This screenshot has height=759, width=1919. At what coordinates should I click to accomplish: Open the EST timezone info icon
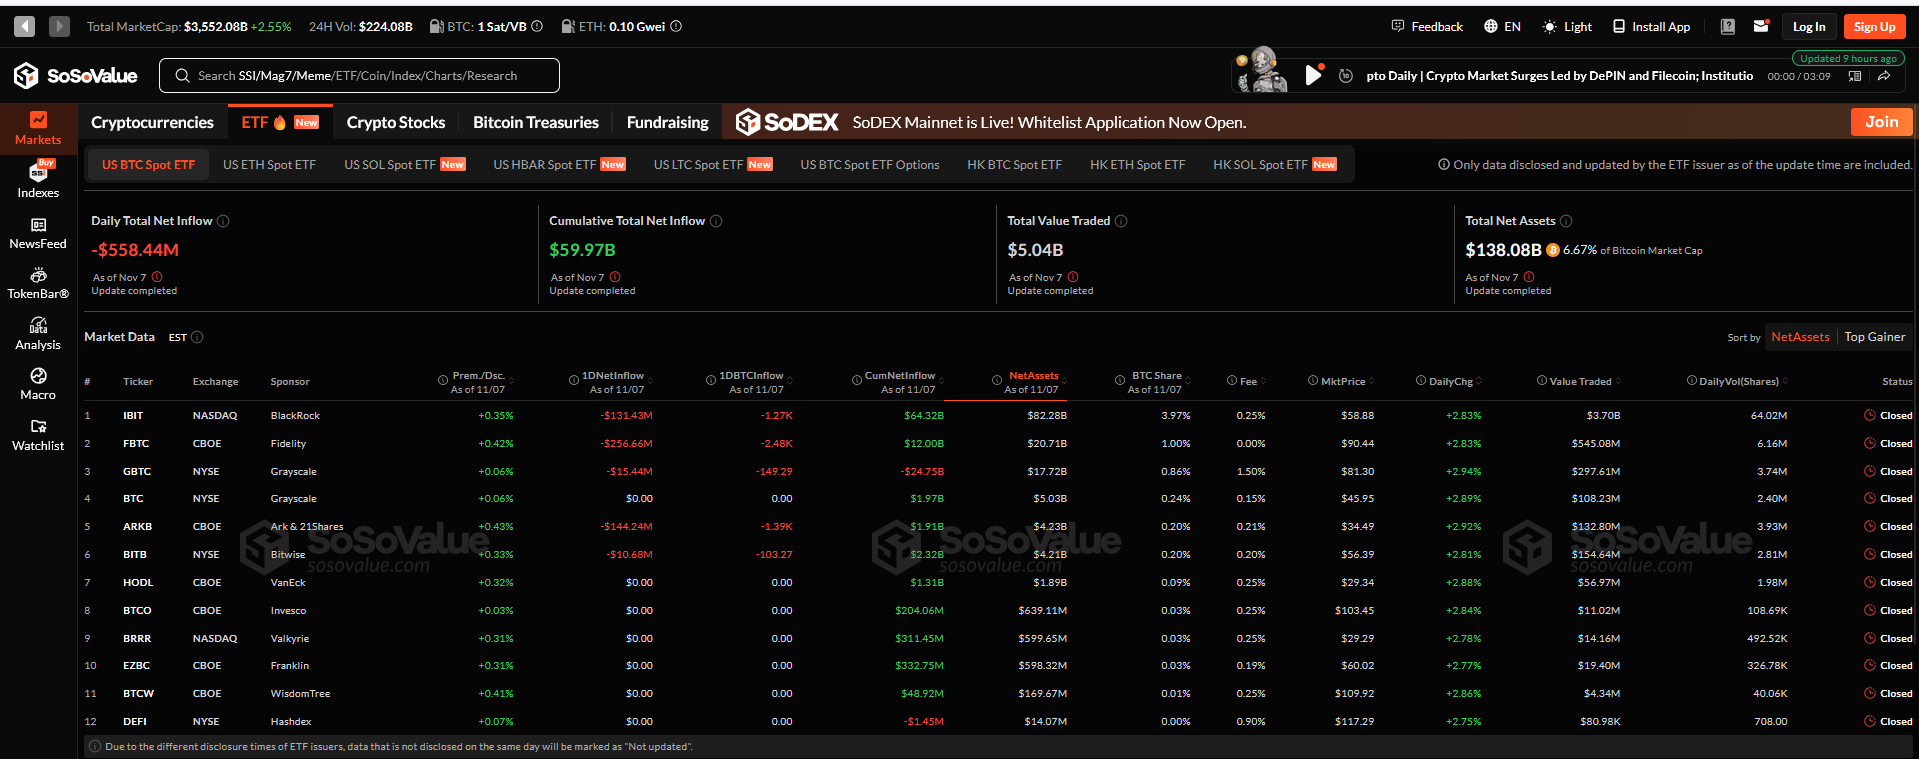197,337
